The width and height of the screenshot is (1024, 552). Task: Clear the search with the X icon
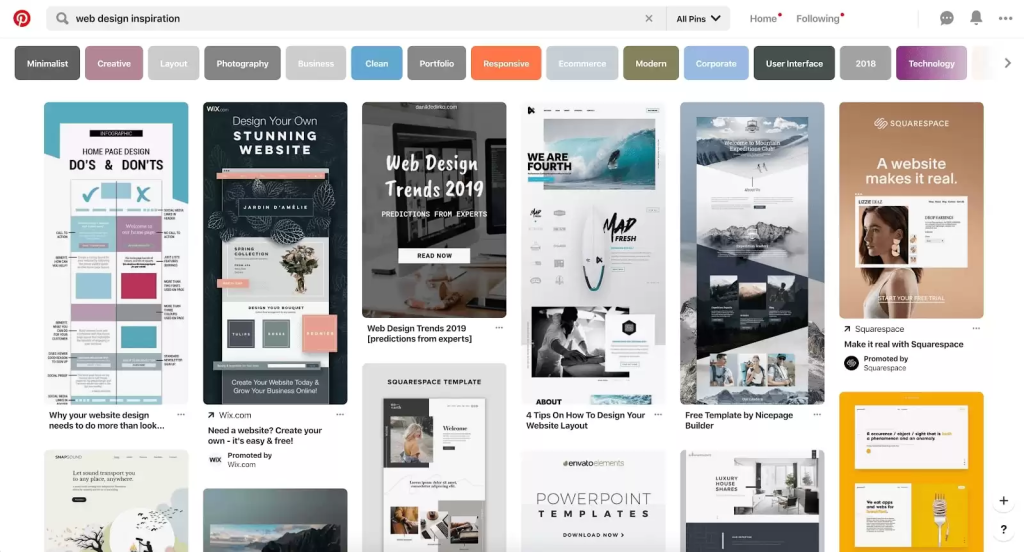point(648,18)
